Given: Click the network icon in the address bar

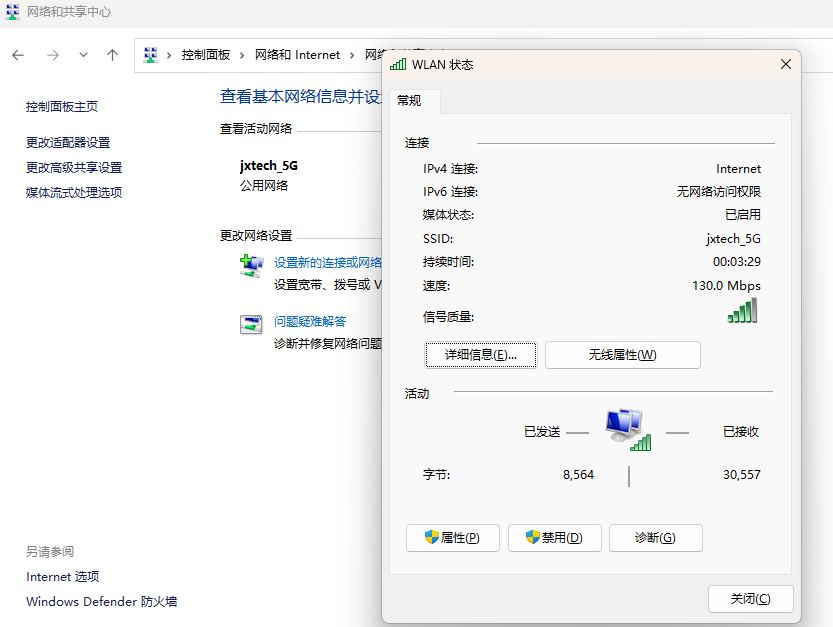Looking at the screenshot, I should pos(152,55).
